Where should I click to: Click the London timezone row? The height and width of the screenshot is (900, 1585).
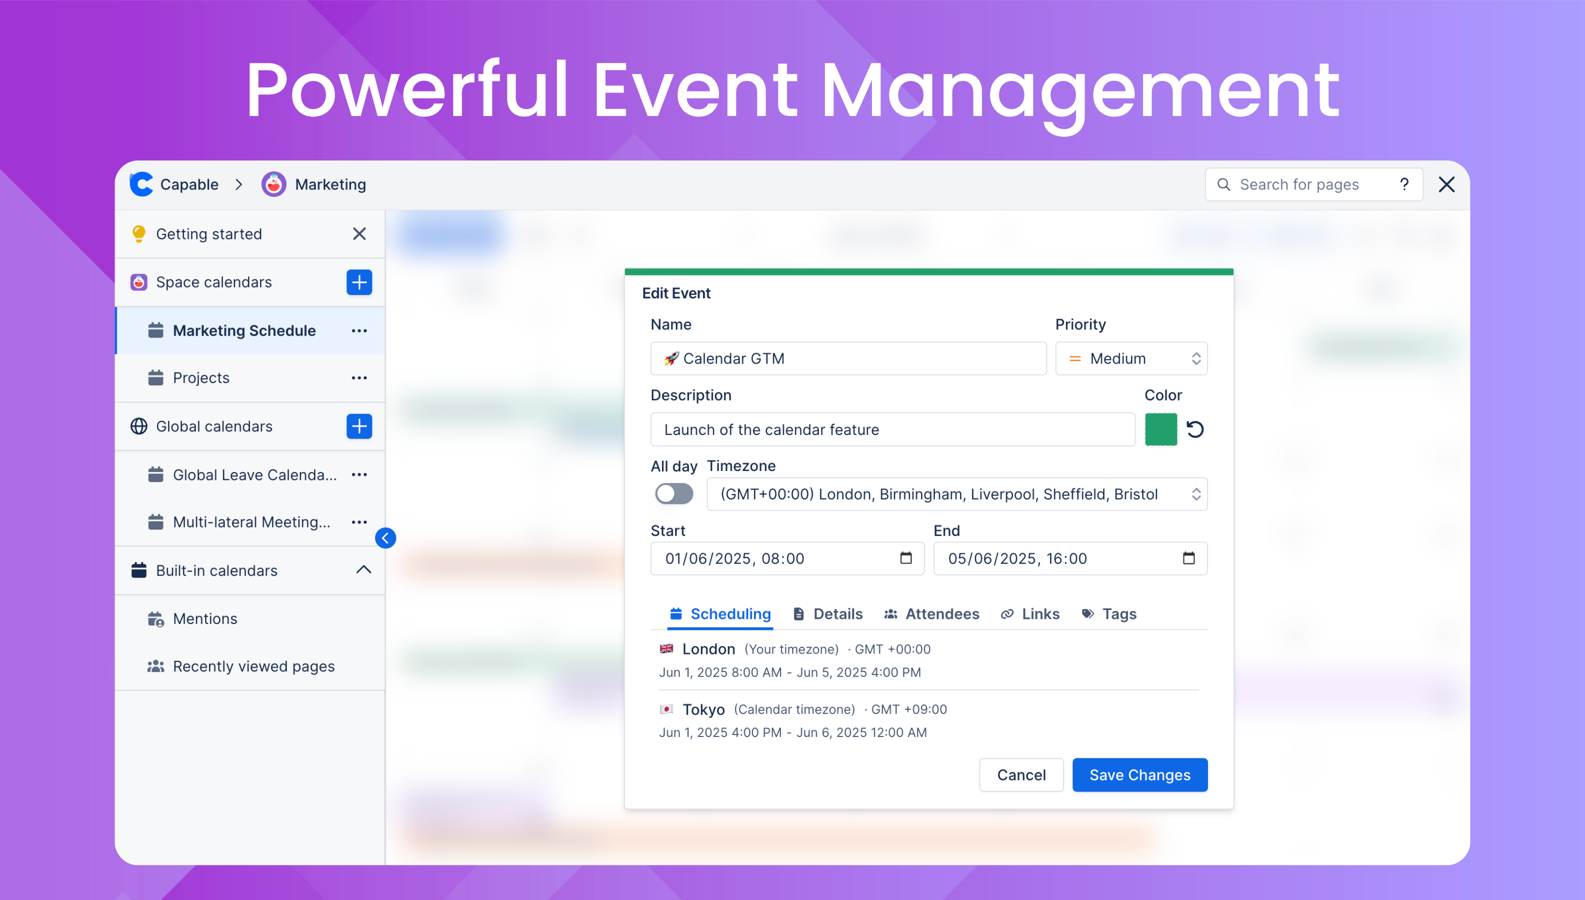tap(929, 660)
